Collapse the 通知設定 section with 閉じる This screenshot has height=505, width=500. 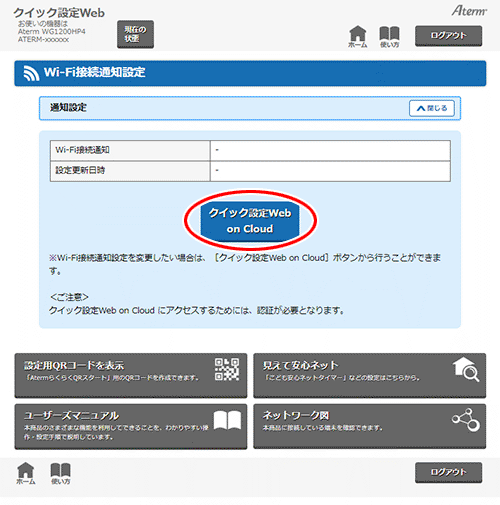click(432, 108)
